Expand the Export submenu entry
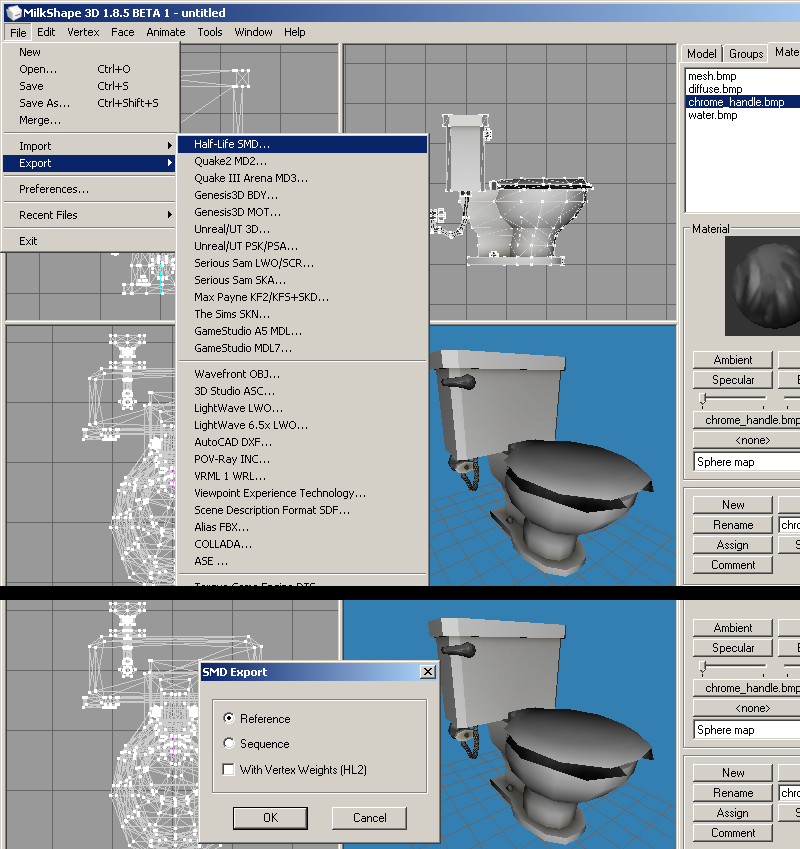800x849 pixels. coord(90,163)
